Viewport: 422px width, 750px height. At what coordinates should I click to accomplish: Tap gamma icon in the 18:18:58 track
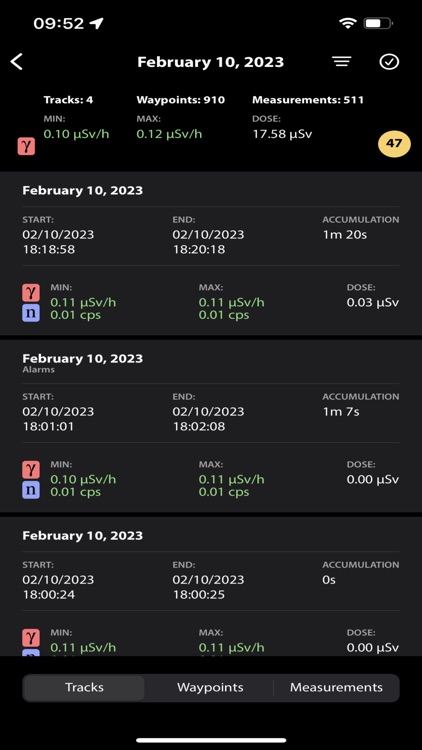coord(31,293)
